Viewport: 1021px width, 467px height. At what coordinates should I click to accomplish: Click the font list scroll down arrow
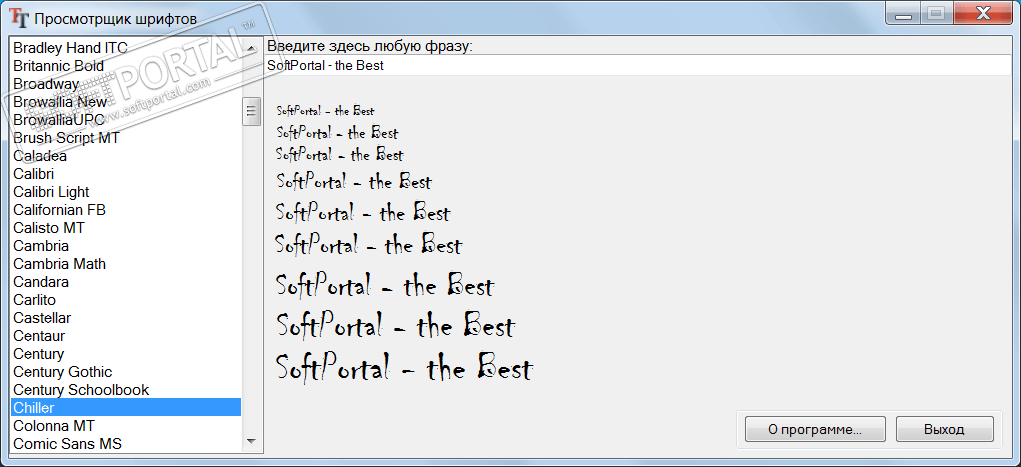[251, 442]
